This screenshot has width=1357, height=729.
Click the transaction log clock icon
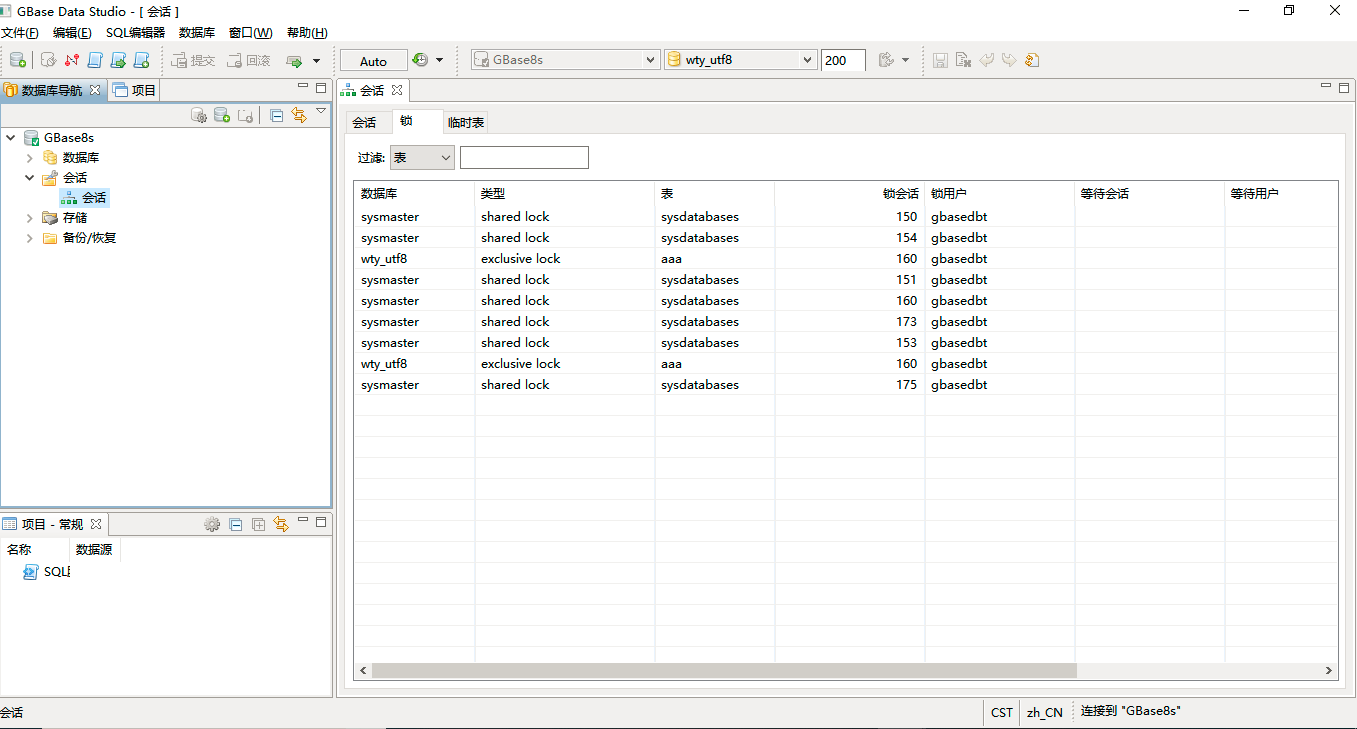(420, 60)
